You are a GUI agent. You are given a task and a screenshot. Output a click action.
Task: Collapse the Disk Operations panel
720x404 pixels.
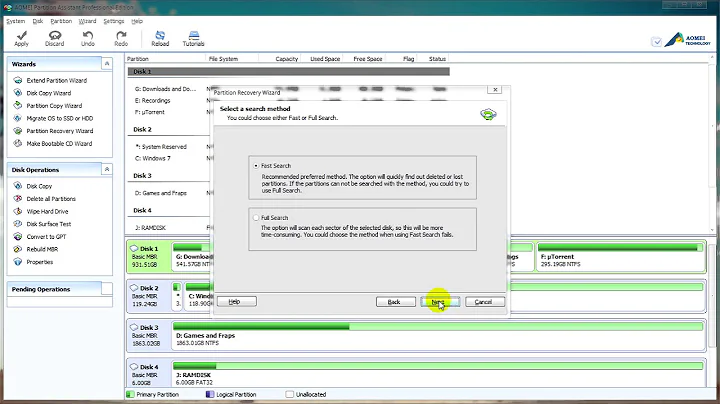107,169
